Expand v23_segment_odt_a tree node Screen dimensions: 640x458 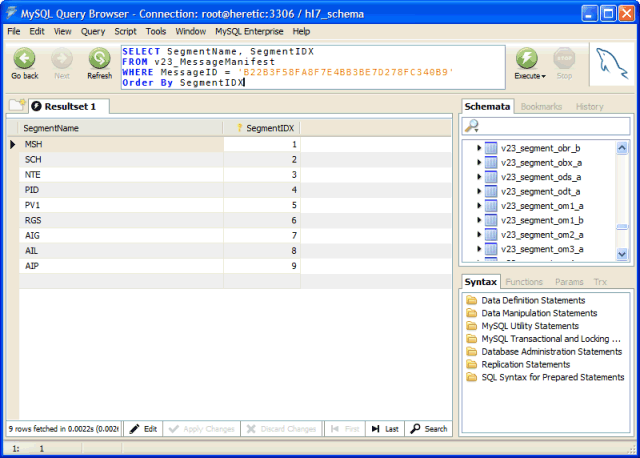(479, 191)
